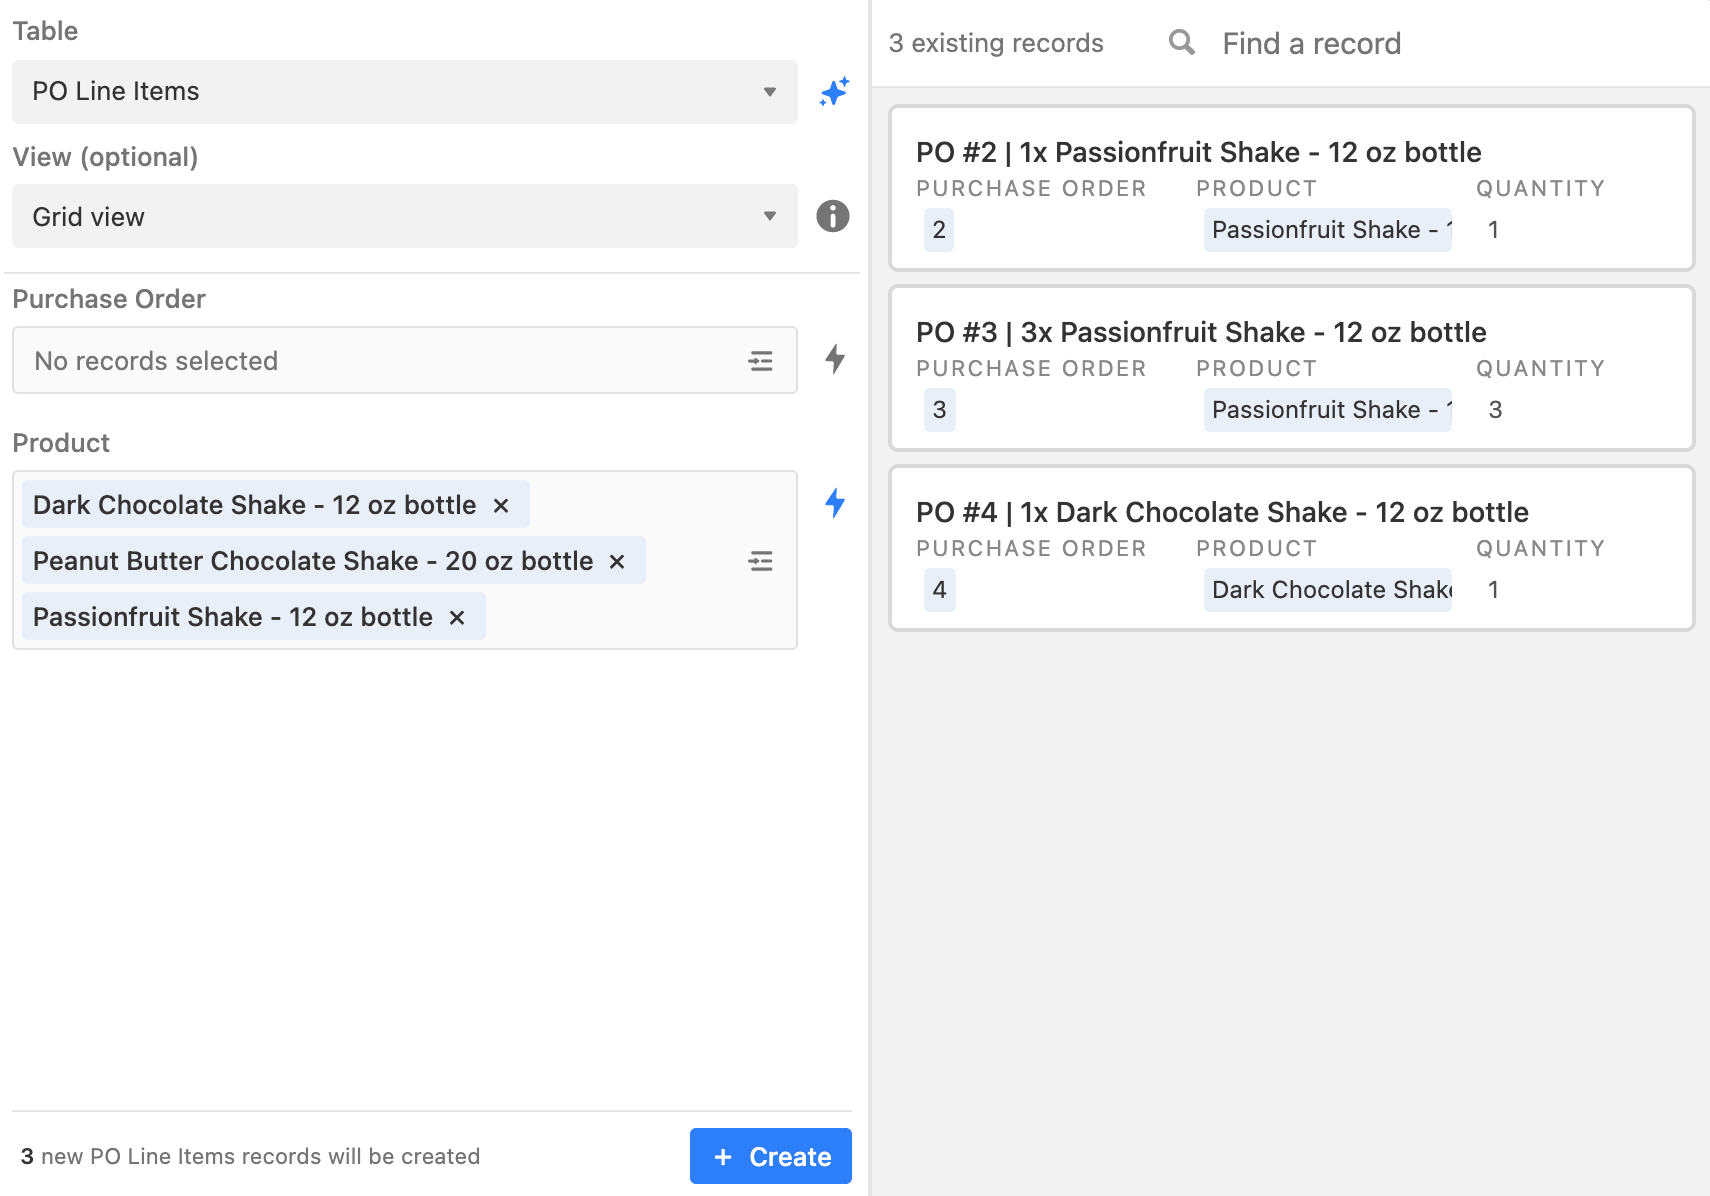
Task: Click Dark Chocolate Shake product chip in PO #4
Action: coord(1327,590)
